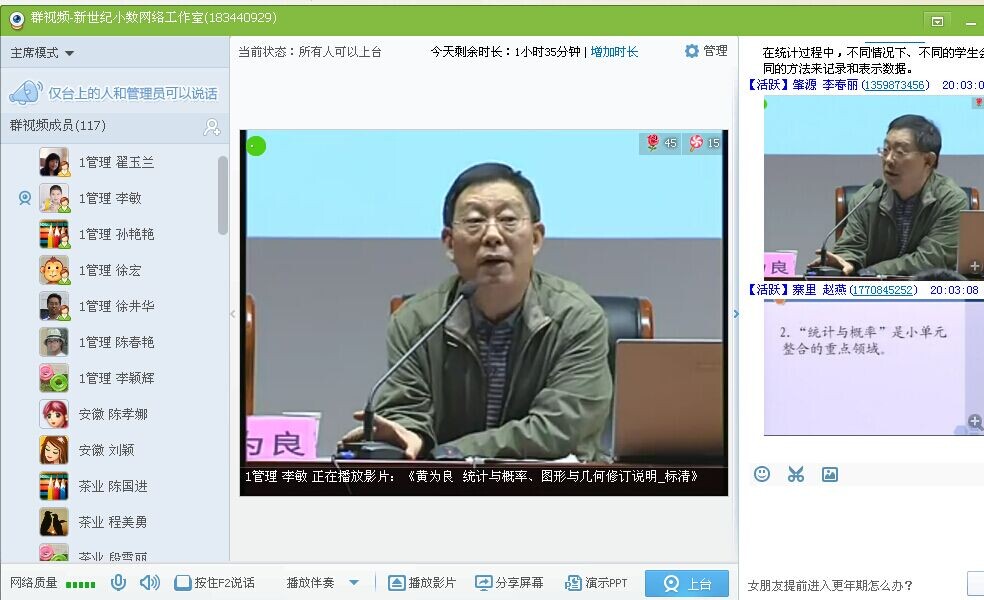Collapse the chat panel right arrow
The height and width of the screenshot is (600, 984).
(x=736, y=314)
